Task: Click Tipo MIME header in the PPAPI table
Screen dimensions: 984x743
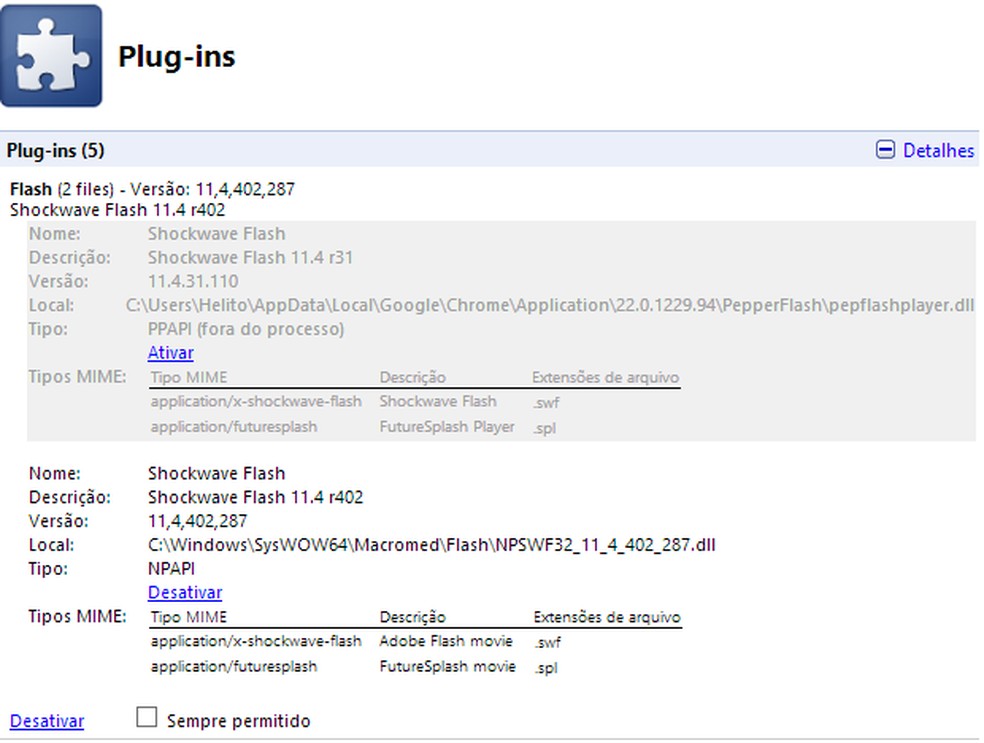Action: (x=189, y=378)
